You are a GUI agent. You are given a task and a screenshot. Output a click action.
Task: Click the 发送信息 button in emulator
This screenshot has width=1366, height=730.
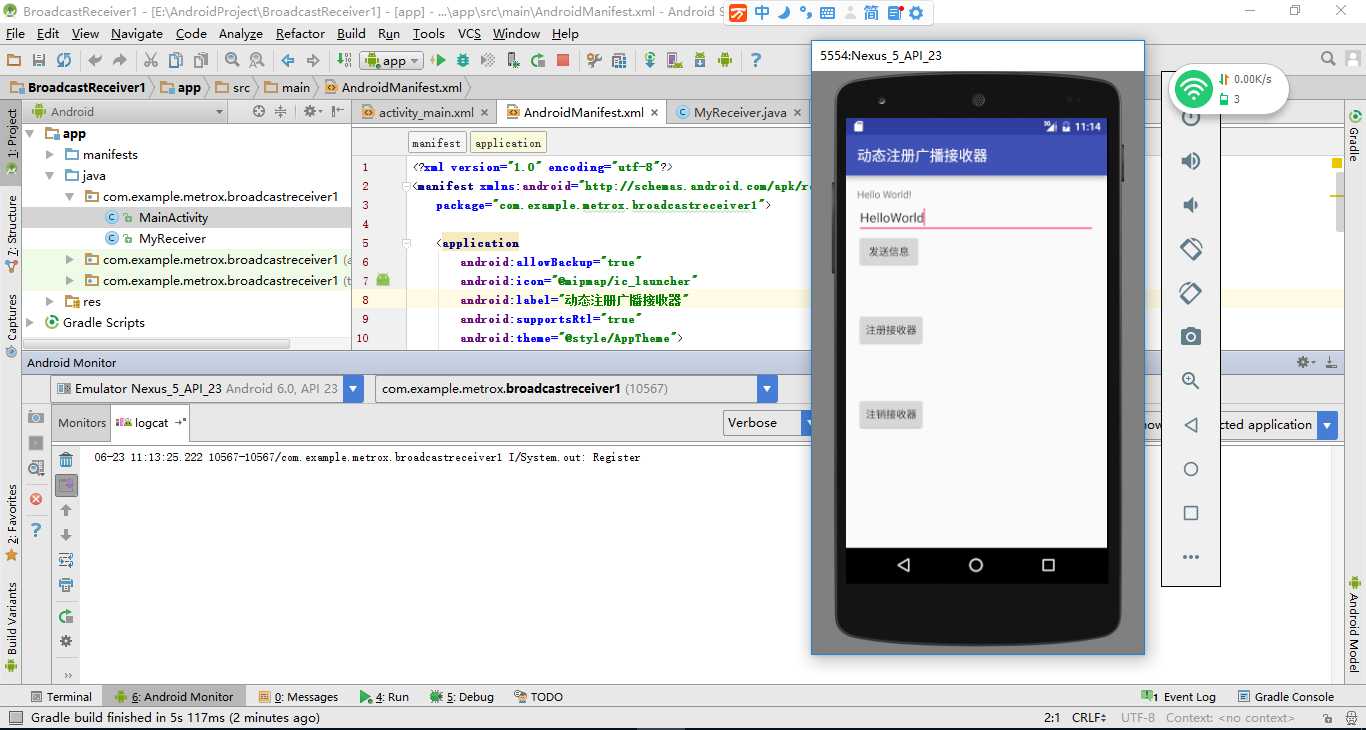point(888,252)
